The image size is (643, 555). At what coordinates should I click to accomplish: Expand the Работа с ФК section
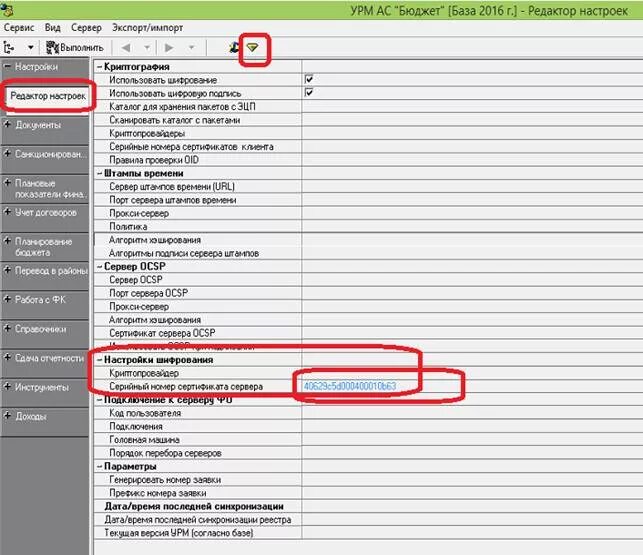(x=7, y=299)
